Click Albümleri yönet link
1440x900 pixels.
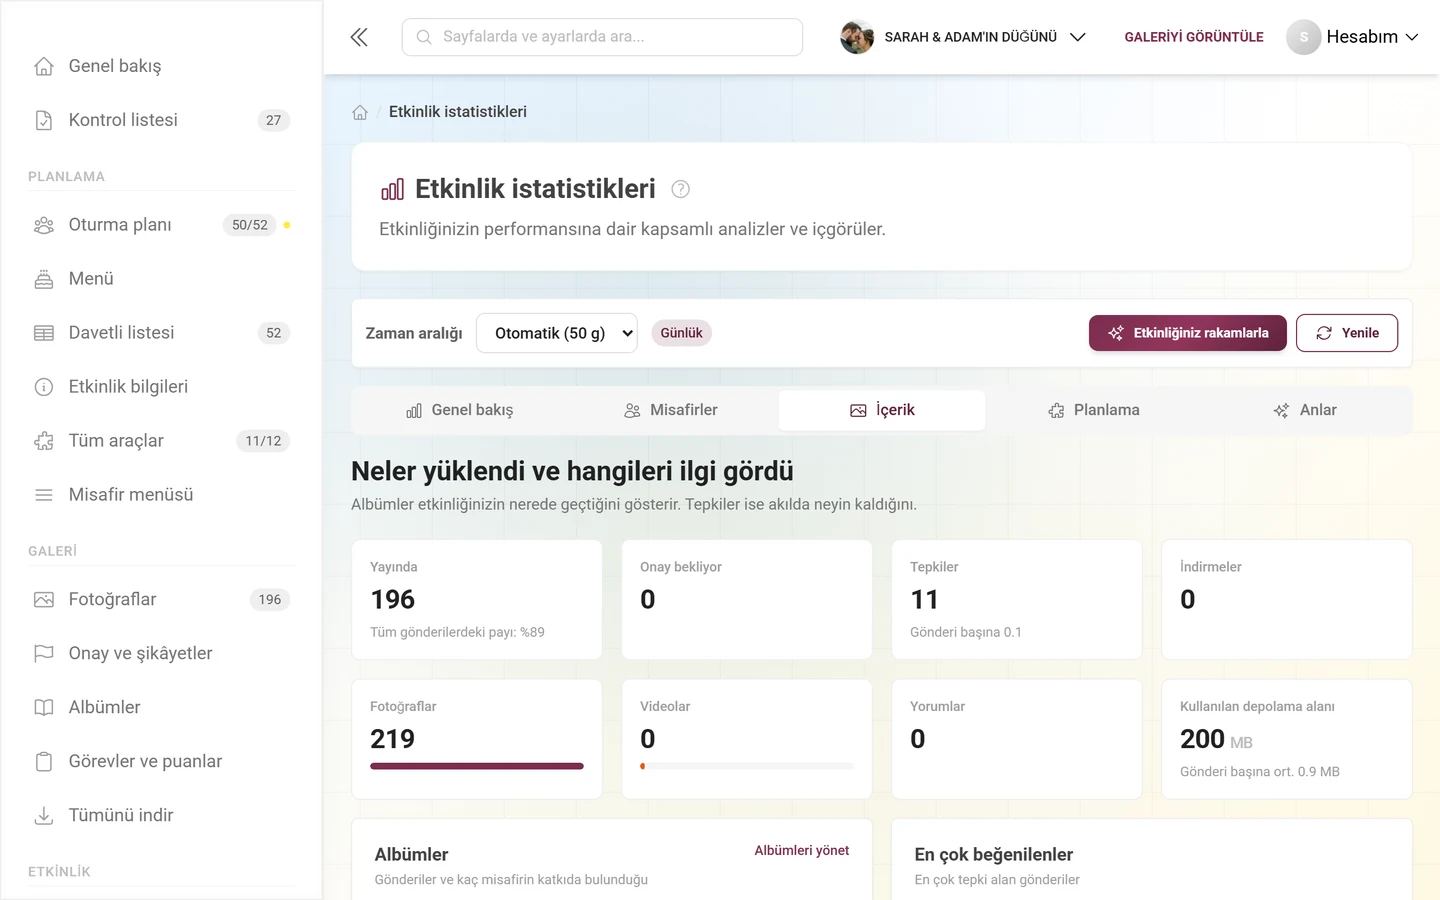802,850
